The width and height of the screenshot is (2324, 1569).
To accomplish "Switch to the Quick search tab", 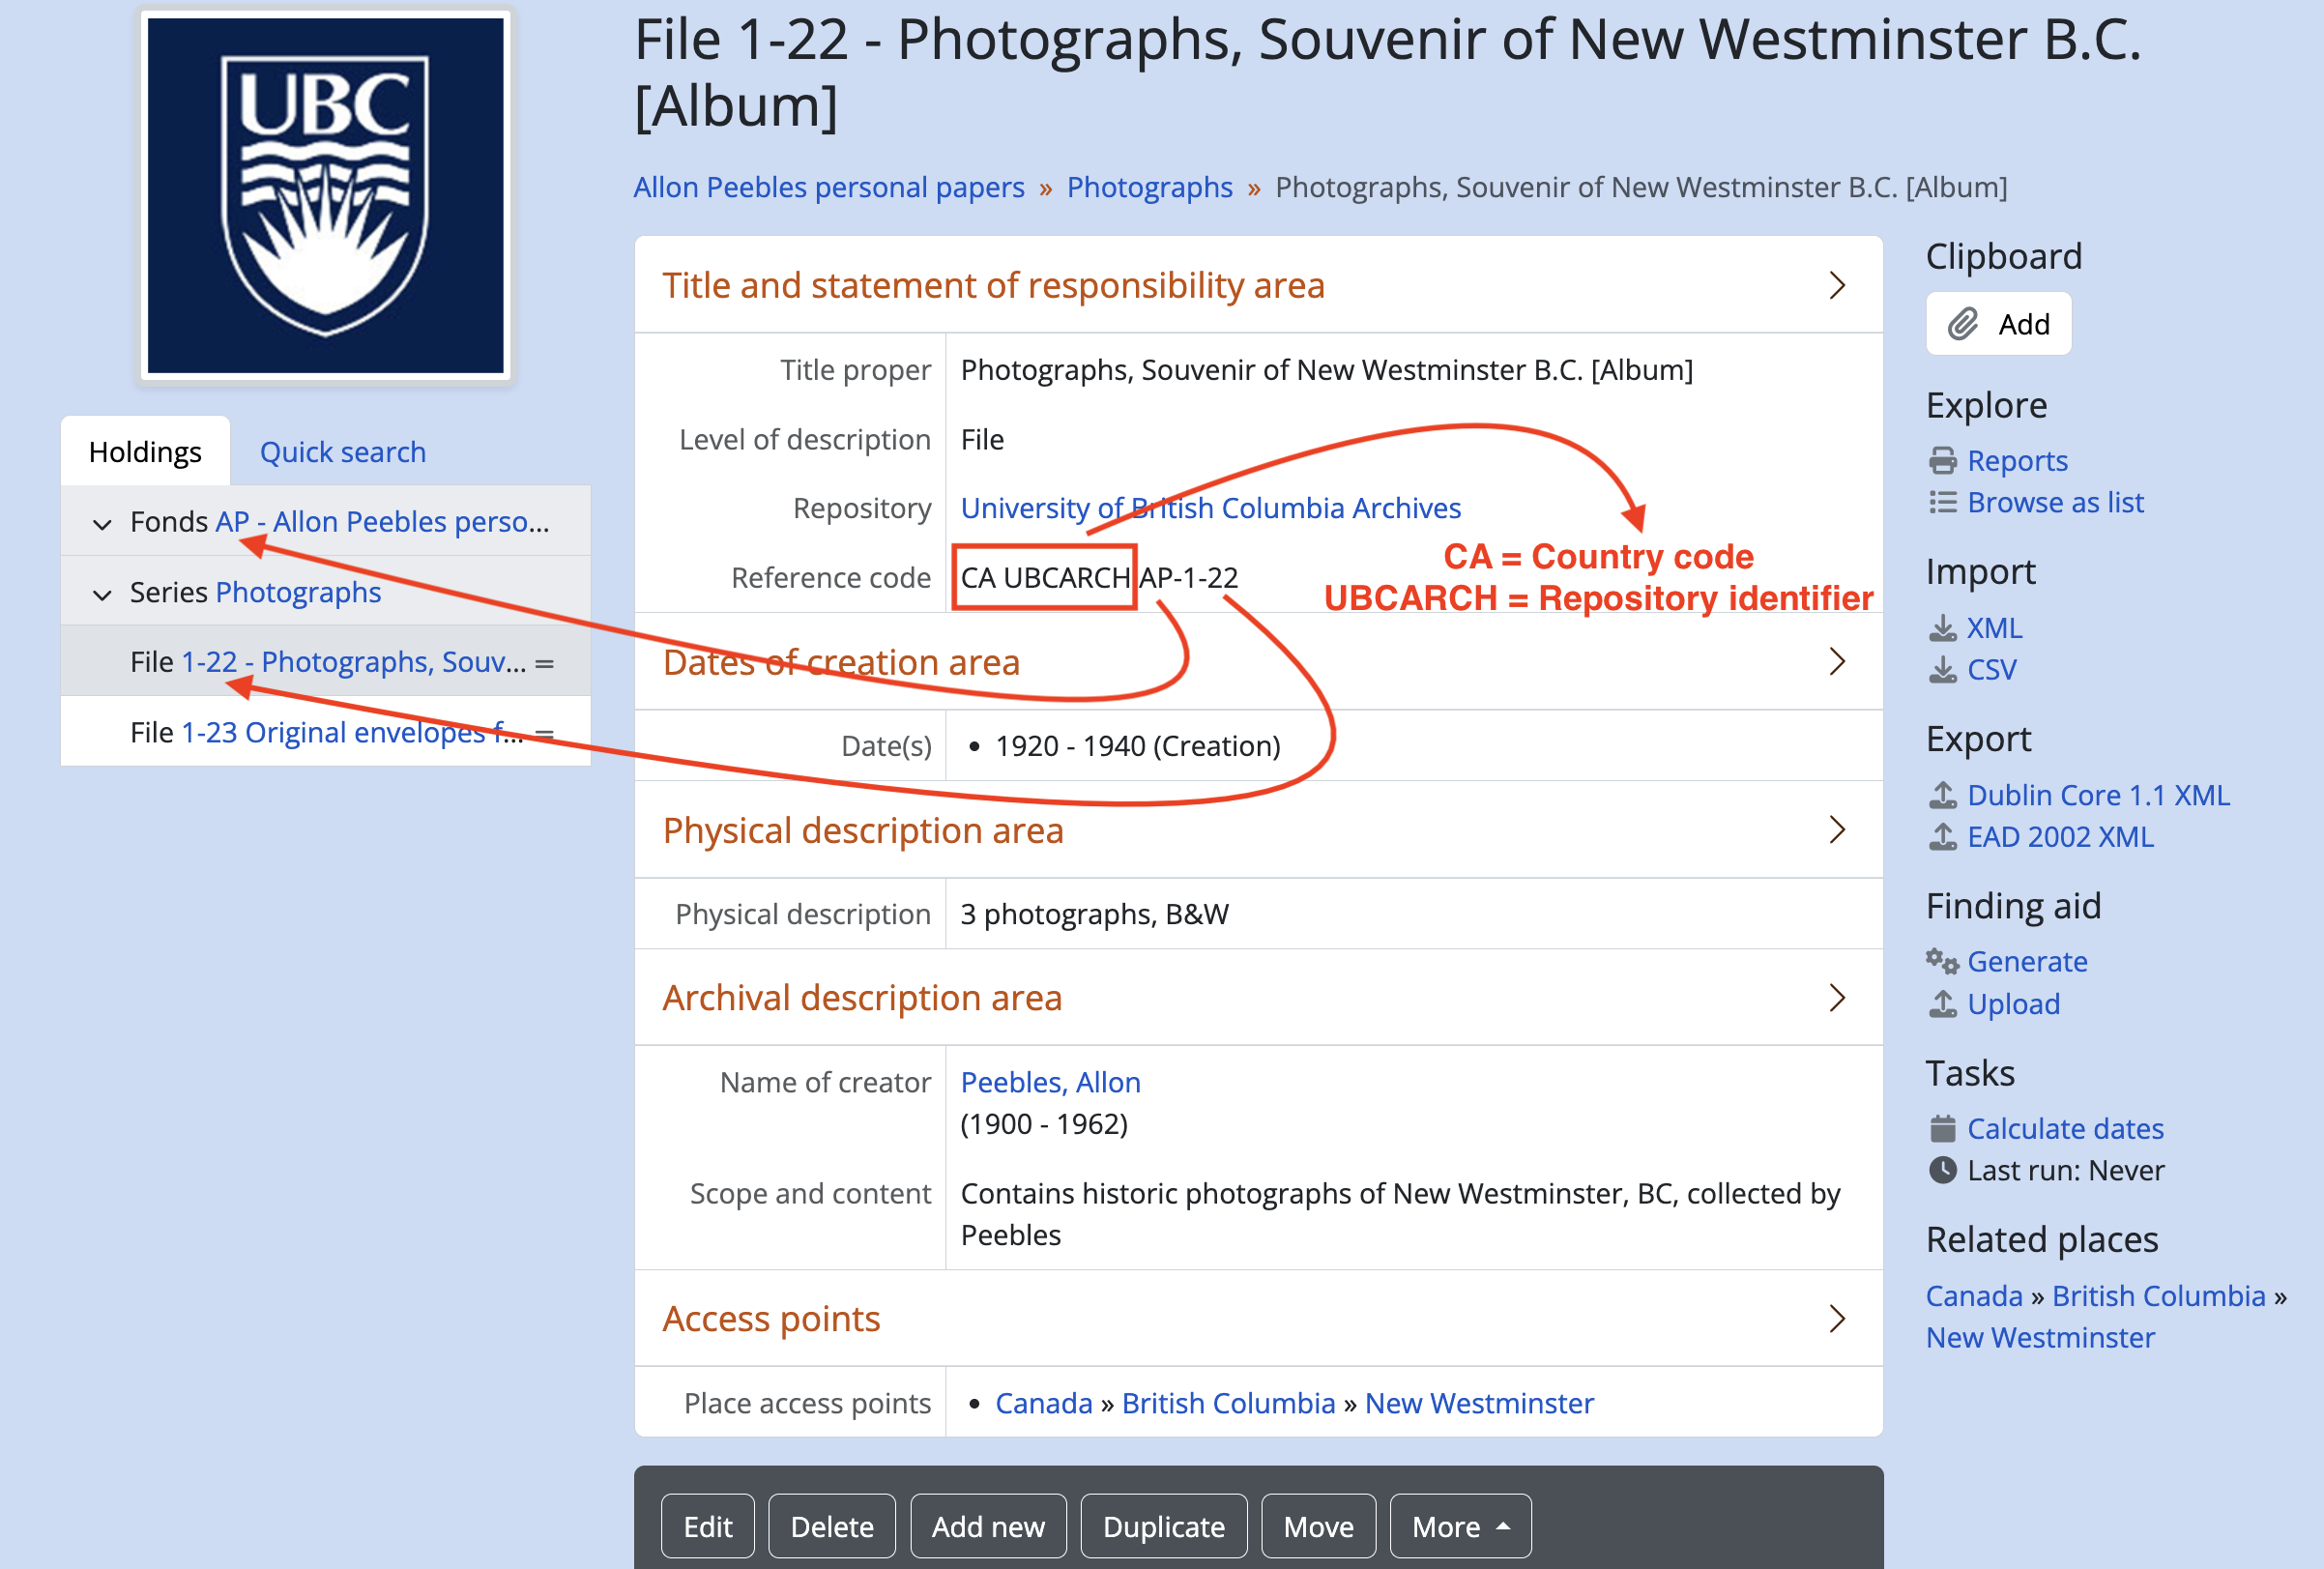I will click(x=342, y=452).
